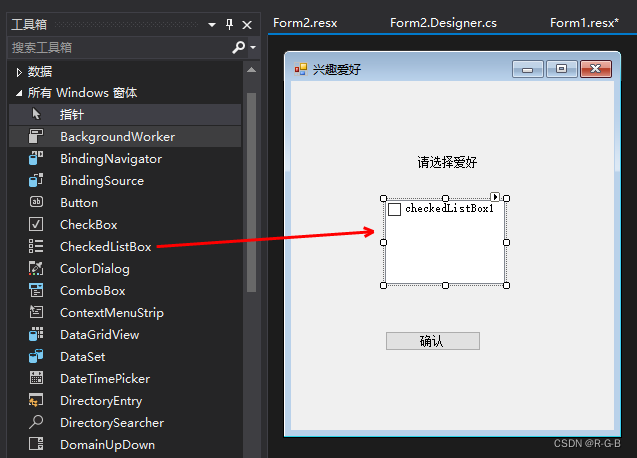This screenshot has height=458, width=637.
Task: Select the 请选择爱好 label on the form
Action: 447,162
